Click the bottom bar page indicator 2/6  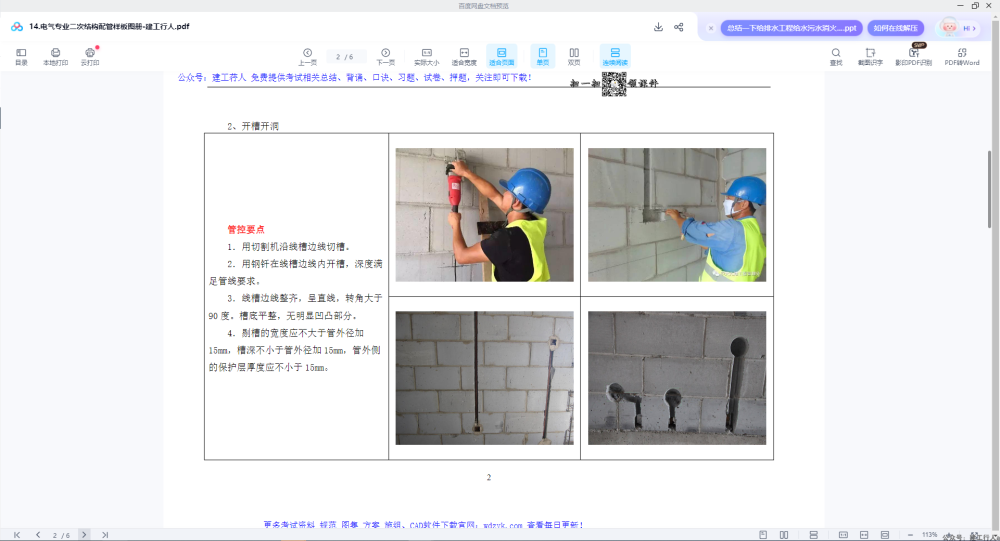coord(61,535)
